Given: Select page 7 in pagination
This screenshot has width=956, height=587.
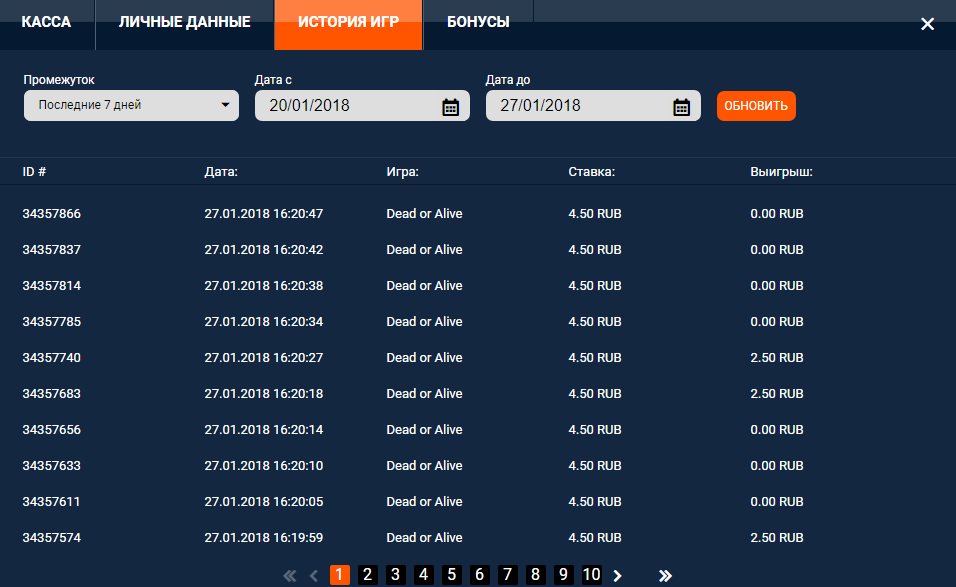Looking at the screenshot, I should pos(507,574).
